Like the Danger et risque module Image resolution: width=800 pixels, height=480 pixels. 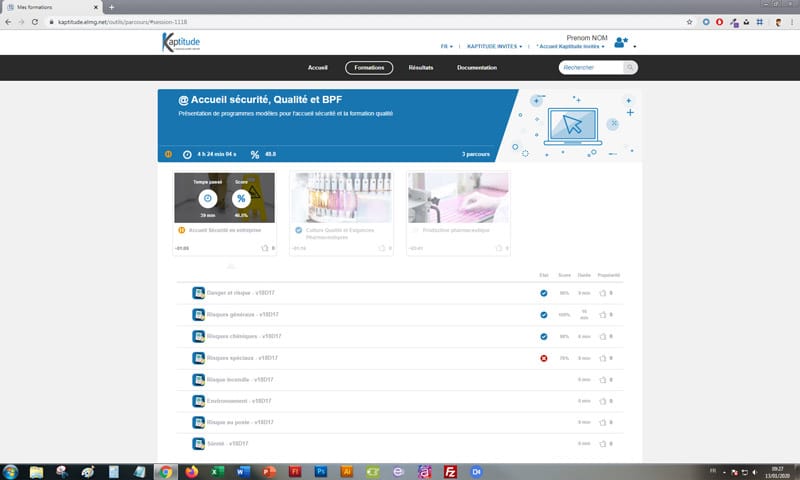602,294
